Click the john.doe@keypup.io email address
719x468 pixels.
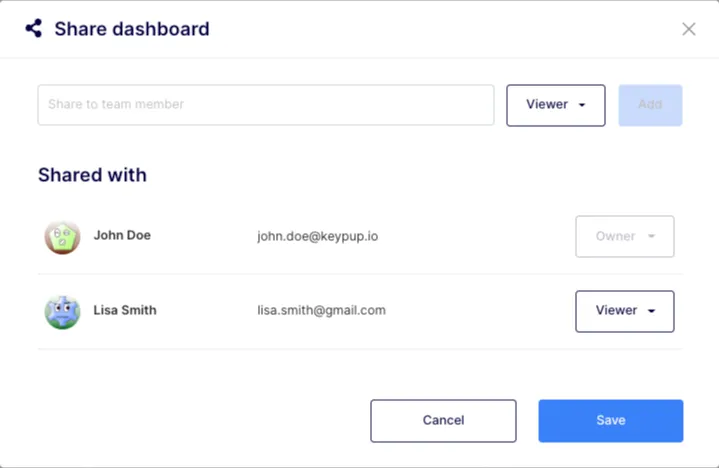point(317,237)
